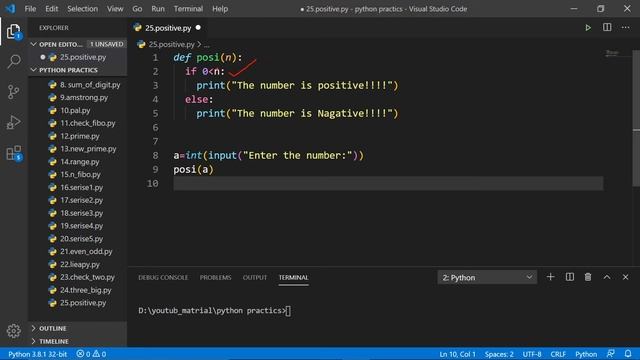Open the Go menu
This screenshot has width=640, height=360.
point(137,9)
